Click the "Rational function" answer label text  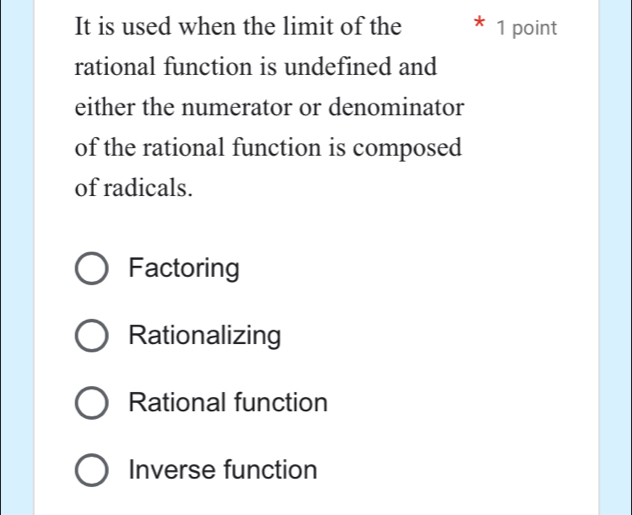pos(229,403)
